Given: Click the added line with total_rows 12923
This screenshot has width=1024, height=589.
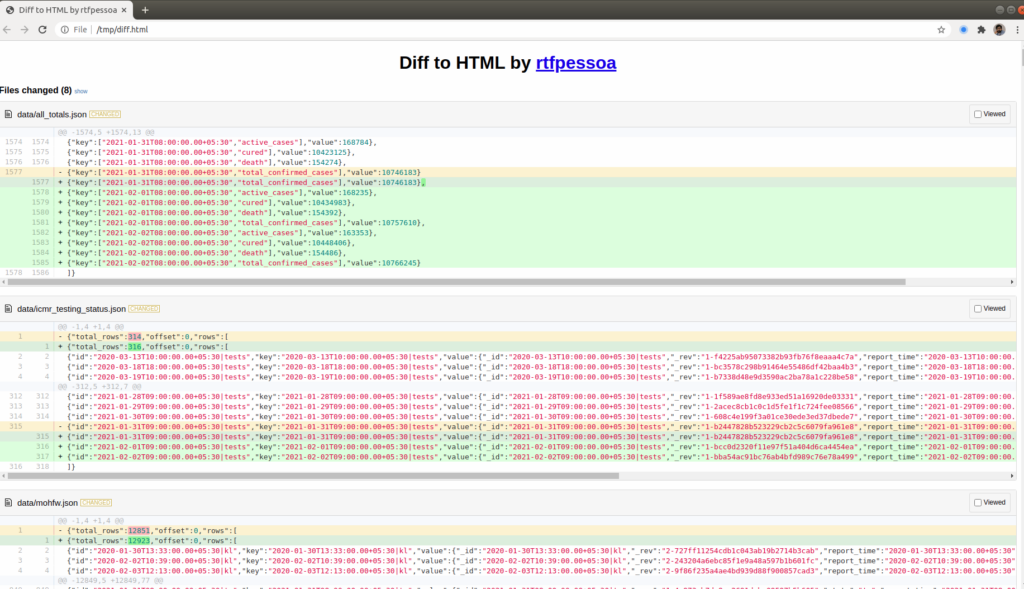Looking at the screenshot, I should point(508,541).
